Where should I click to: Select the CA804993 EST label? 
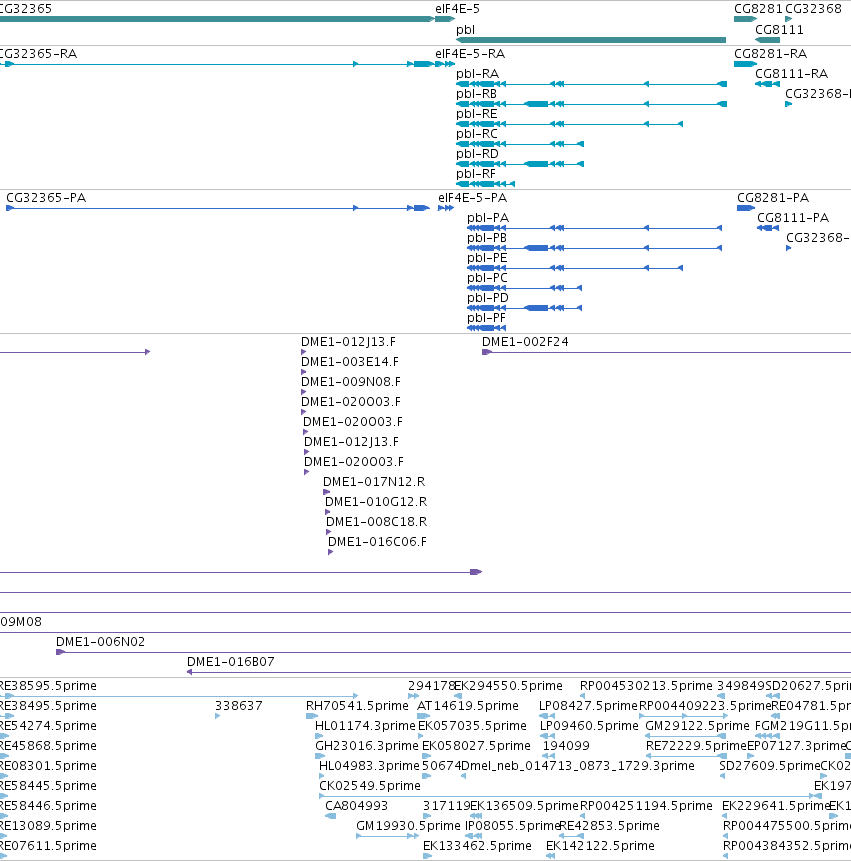[x=356, y=806]
